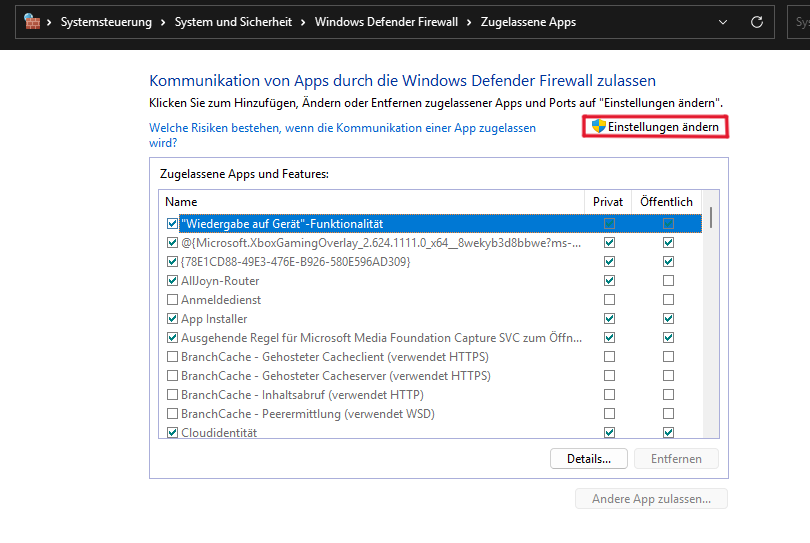The image size is (810, 543).
Task: Select the Anmeldedienst row text
Action: tap(221, 300)
